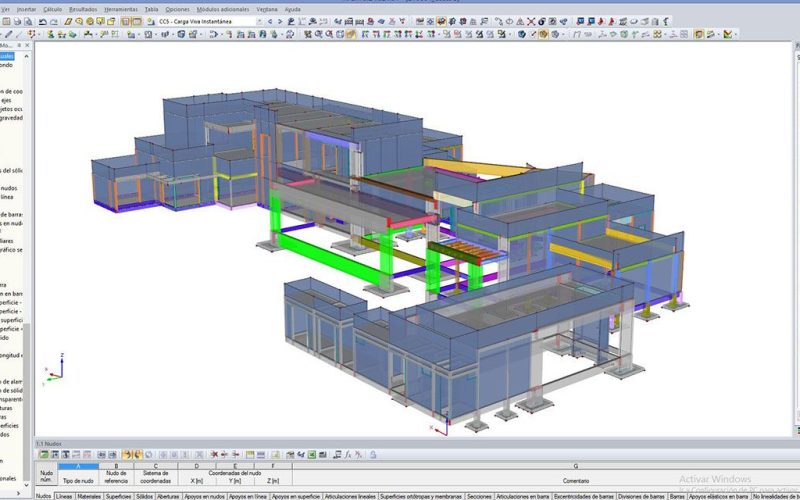Close the navigator panel
The image size is (800, 500).
point(28,45)
